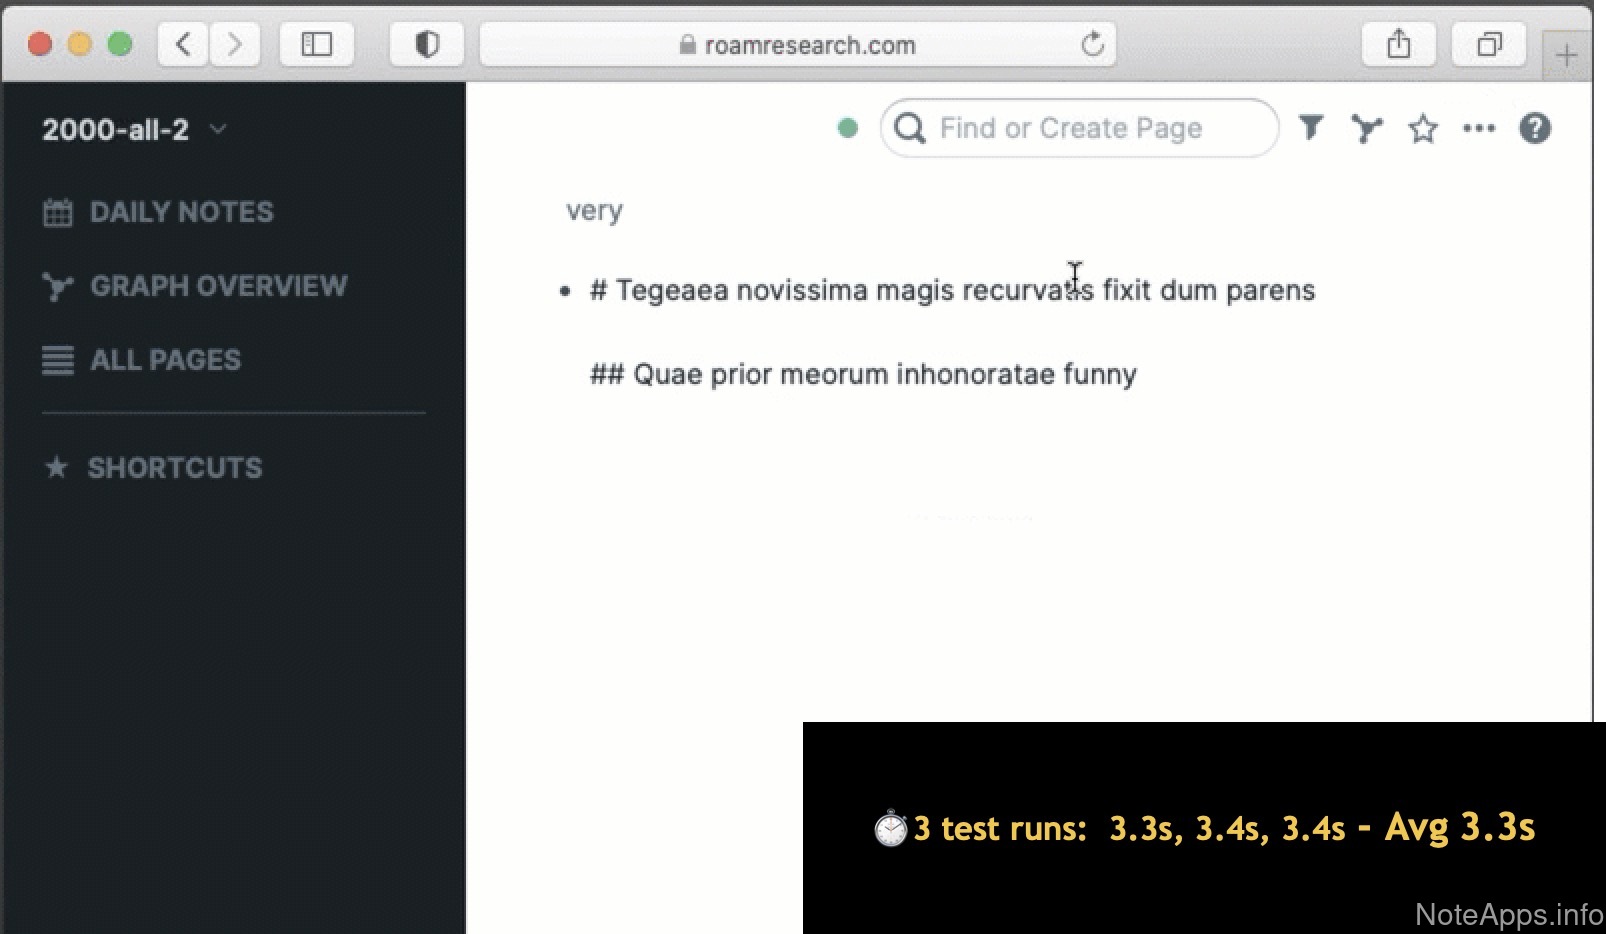Viewport: 1606px width, 934px height.
Task: Click the Safari share icon
Action: tap(1398, 45)
